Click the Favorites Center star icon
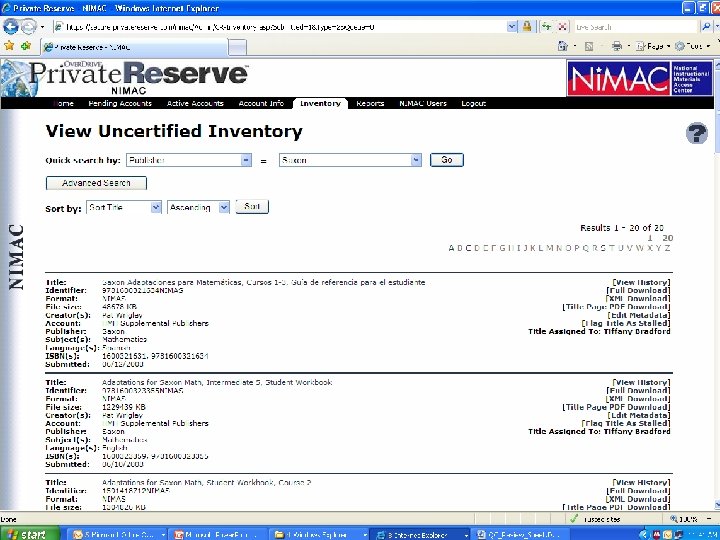The image size is (720, 540). 9,46
